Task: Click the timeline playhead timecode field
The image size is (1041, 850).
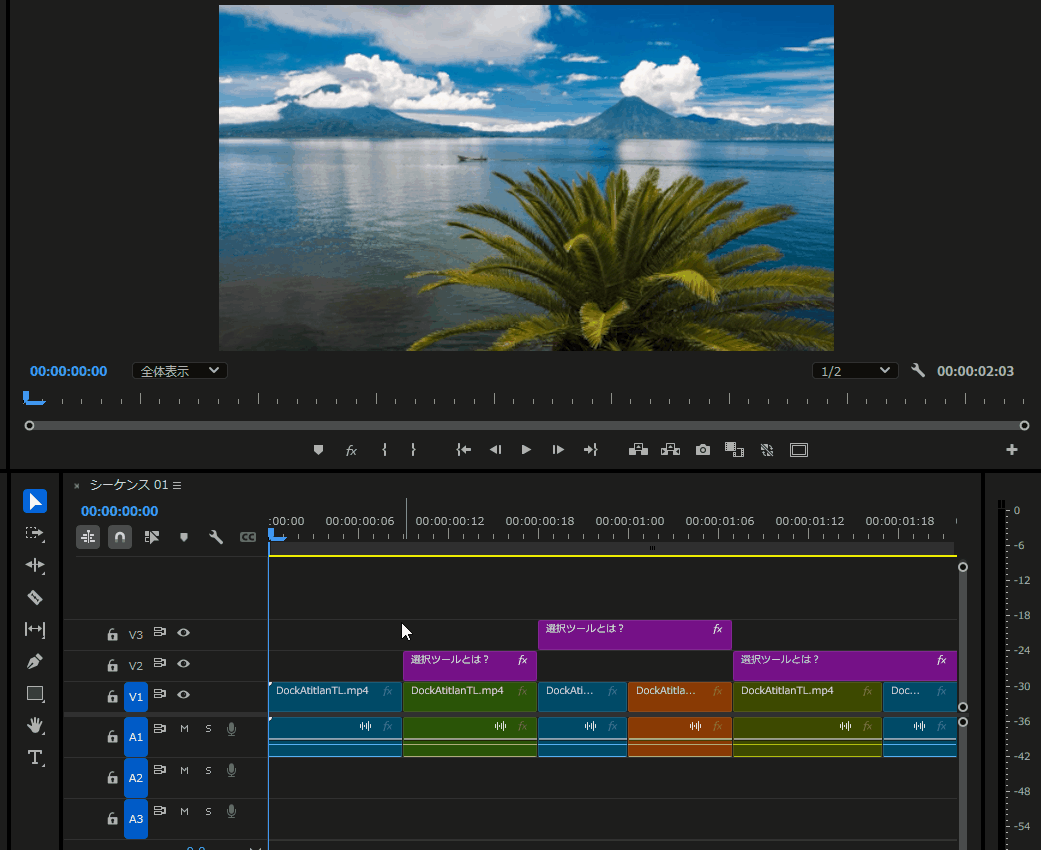Action: [120, 511]
